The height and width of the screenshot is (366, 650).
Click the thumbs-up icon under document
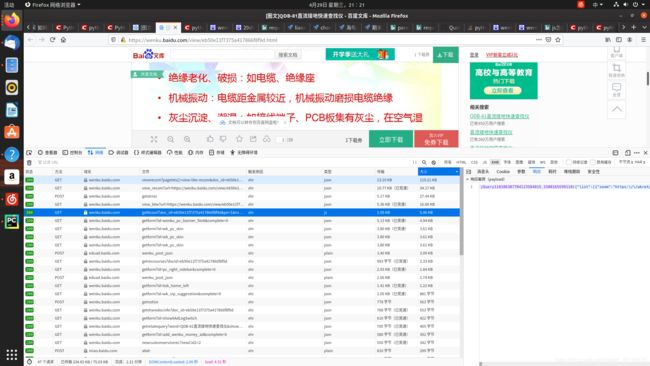click(210, 139)
